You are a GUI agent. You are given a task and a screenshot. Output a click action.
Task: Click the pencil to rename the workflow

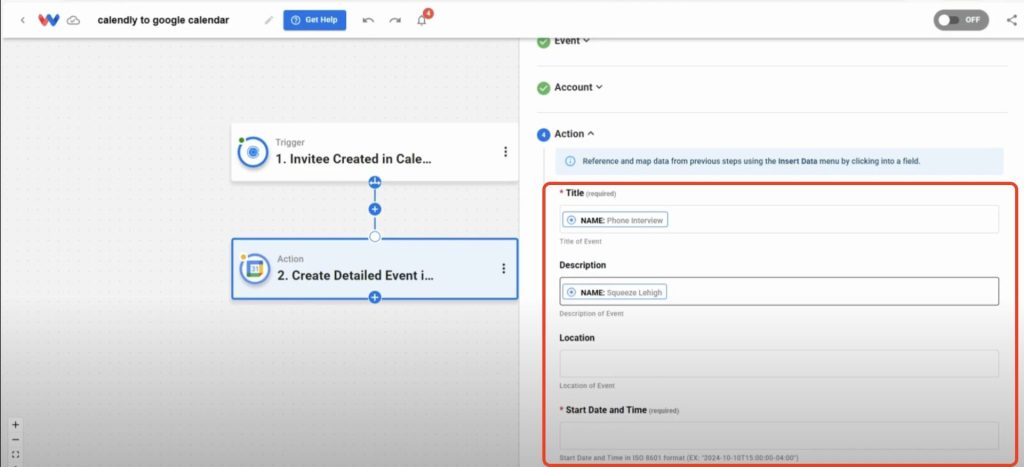tap(268, 20)
